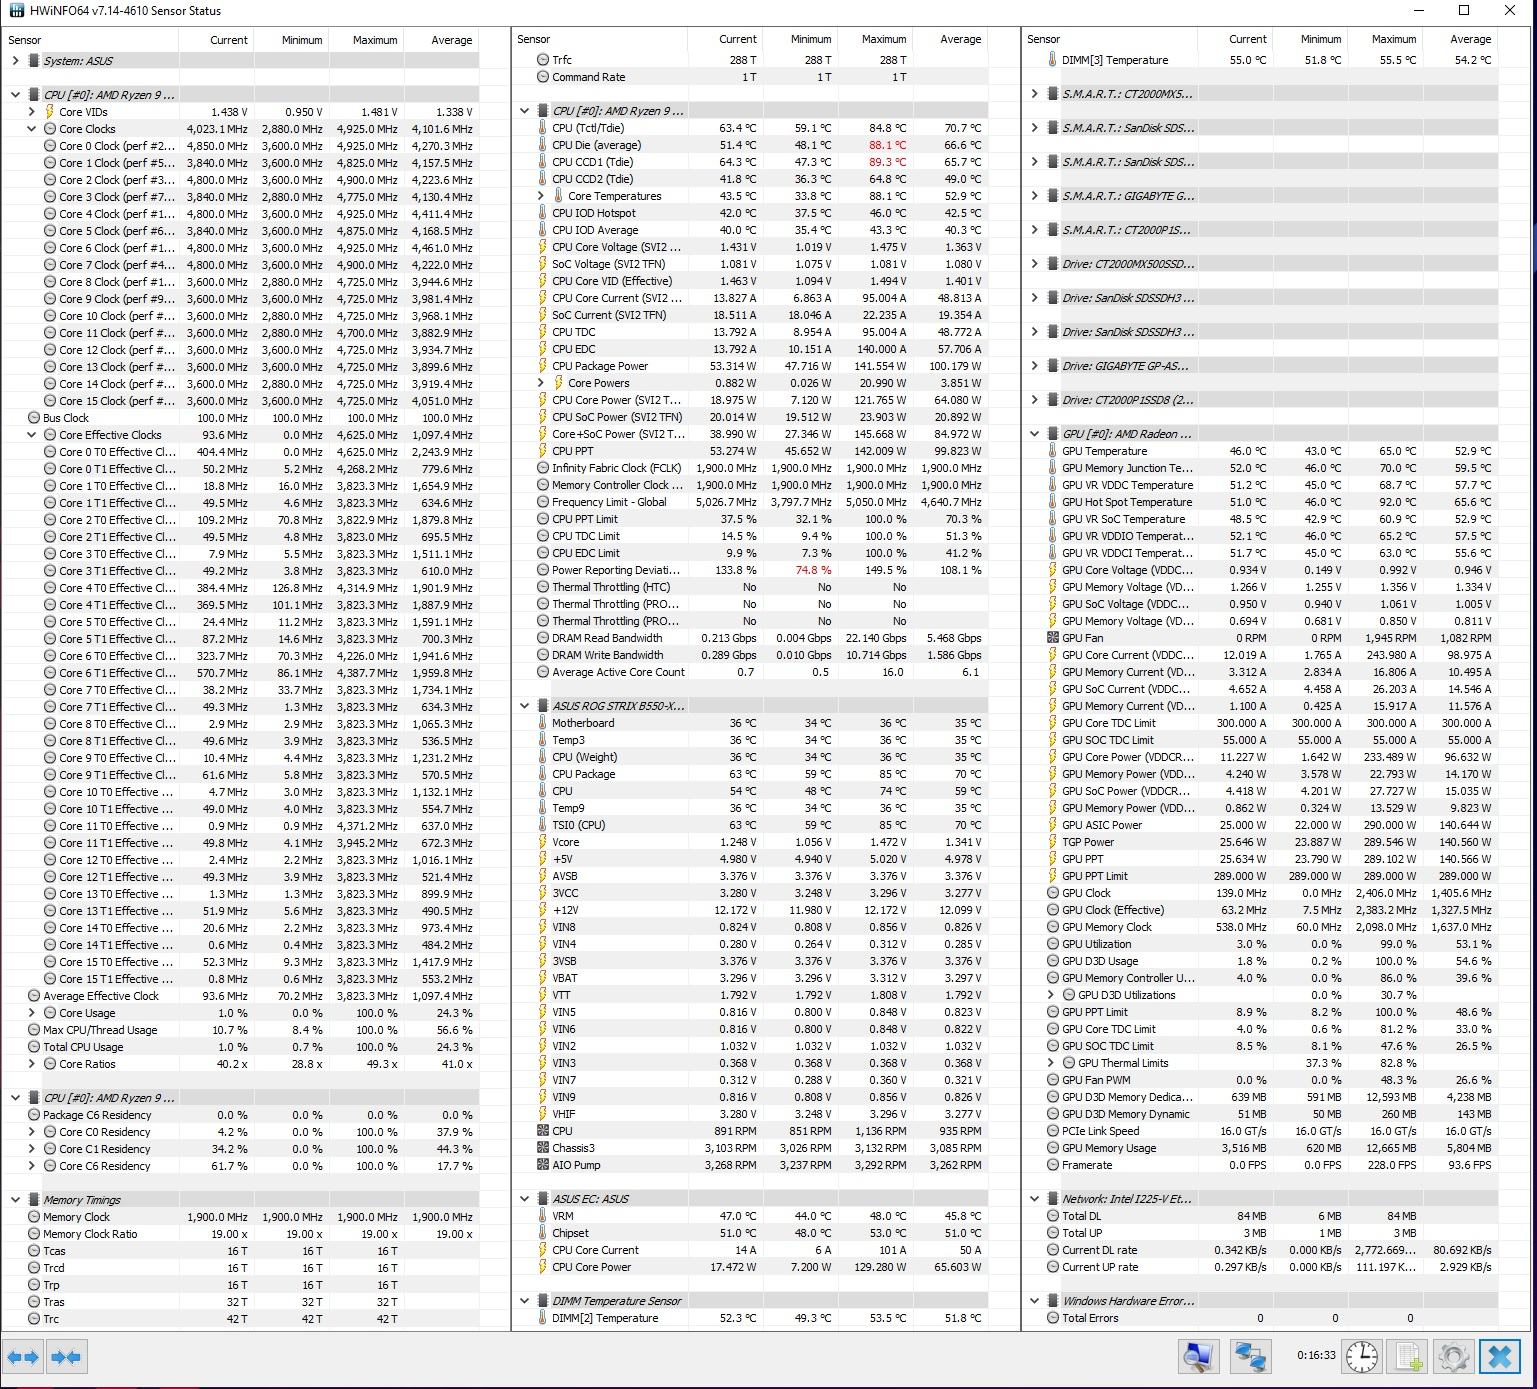Click the Current column header in left panel
Screen dimensions: 1537x1389
(x=216, y=40)
